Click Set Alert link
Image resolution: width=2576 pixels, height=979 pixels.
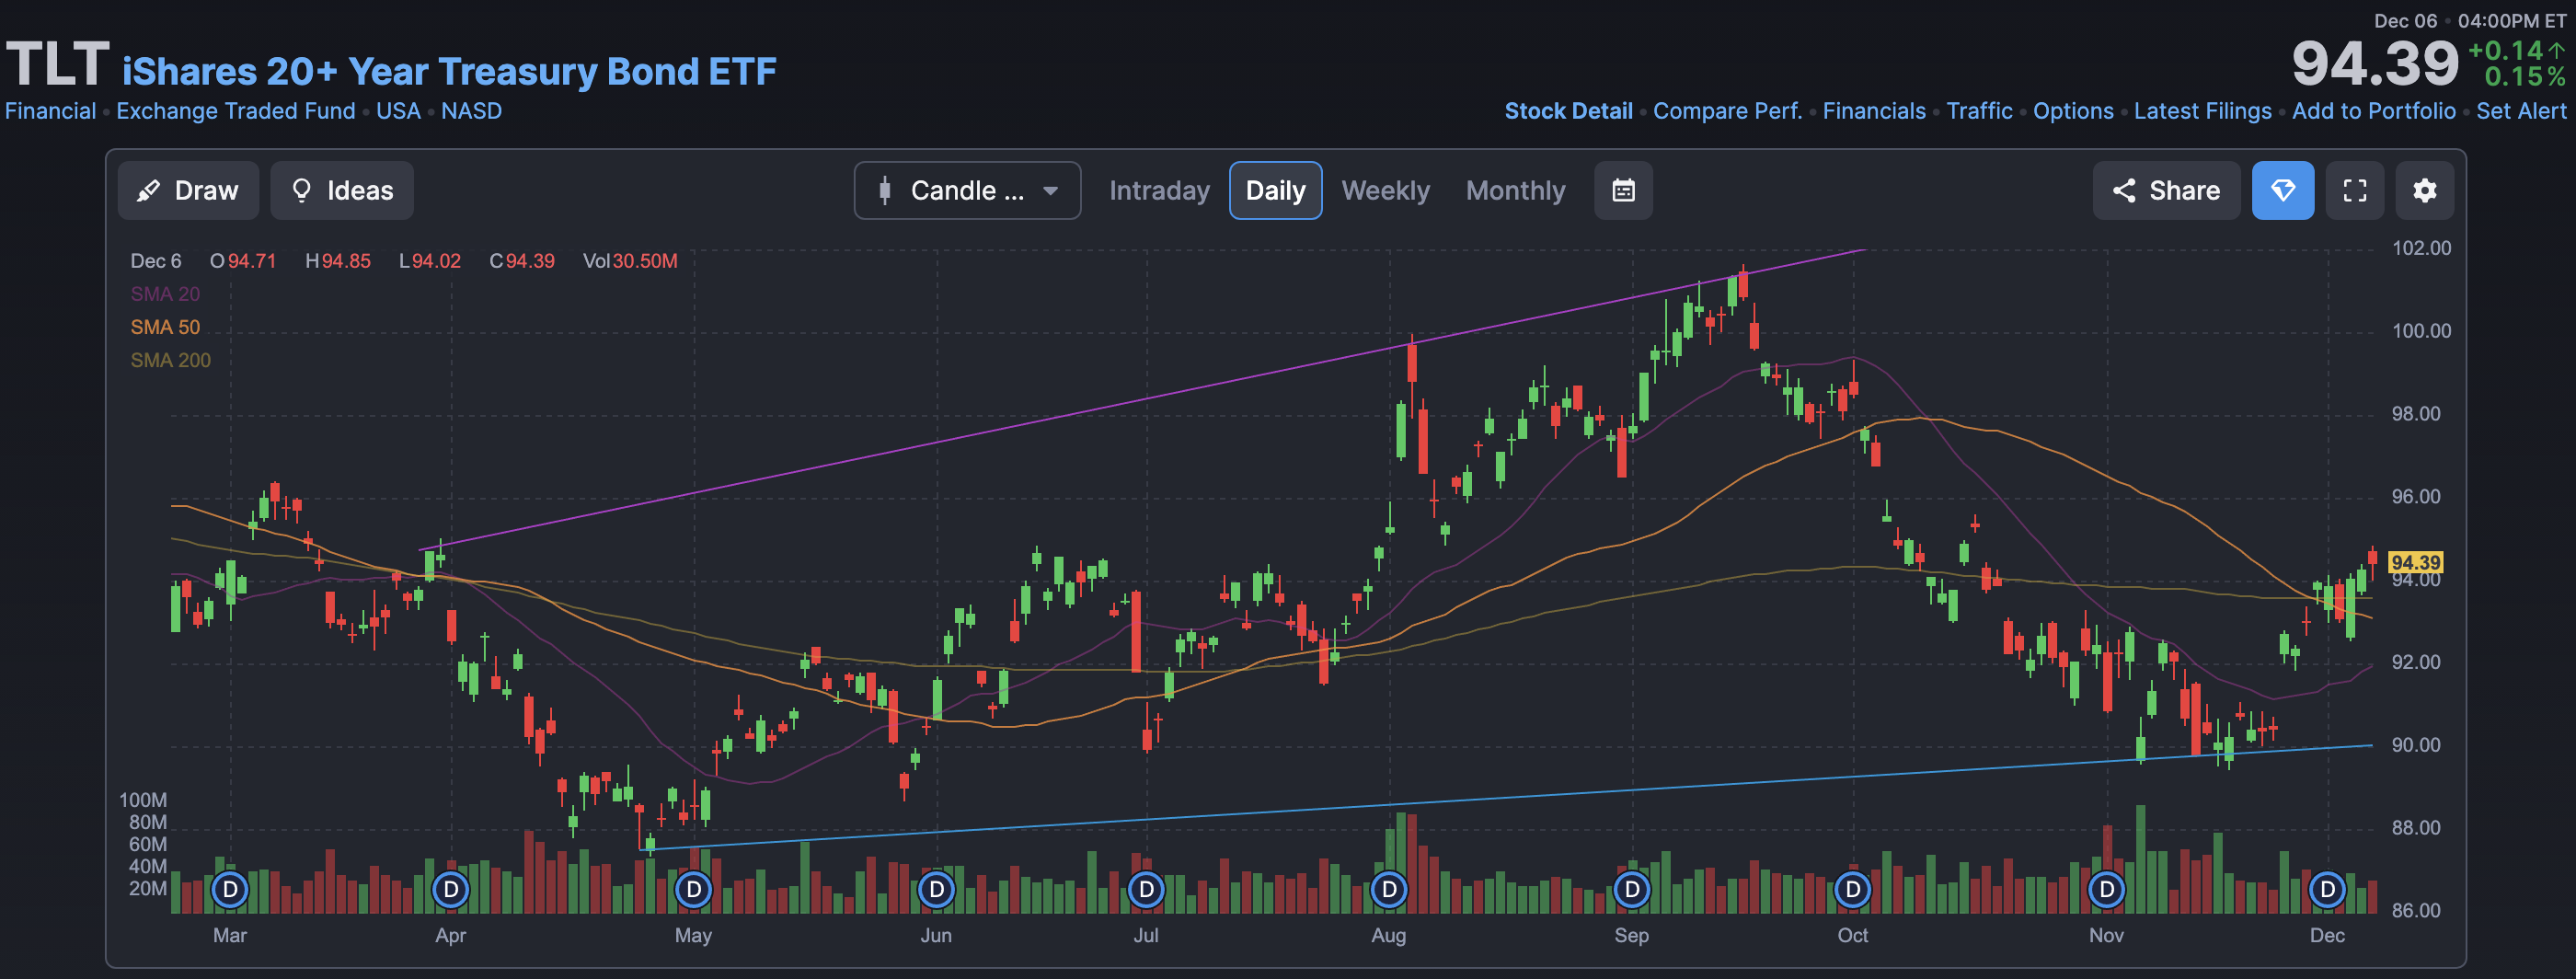coord(2521,111)
